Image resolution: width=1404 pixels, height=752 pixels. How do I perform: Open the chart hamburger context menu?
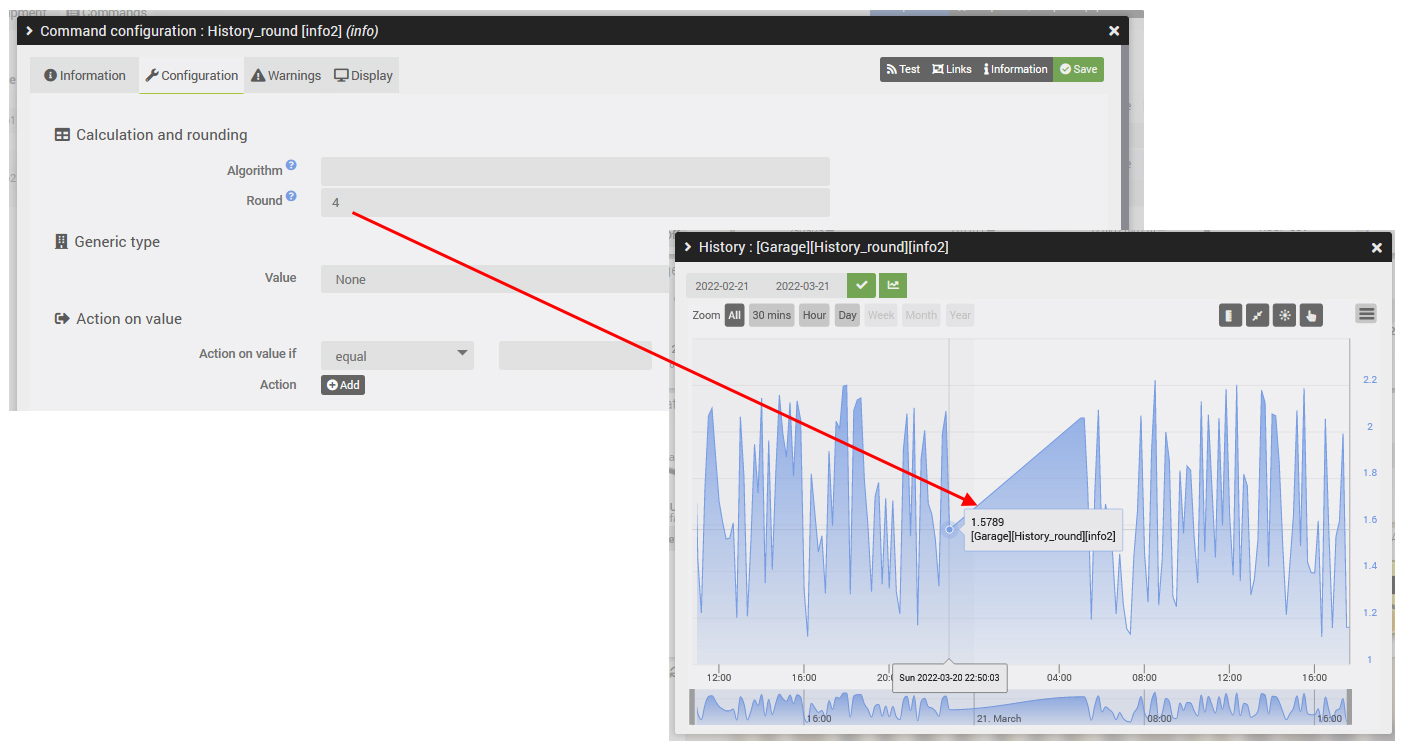(x=1366, y=314)
